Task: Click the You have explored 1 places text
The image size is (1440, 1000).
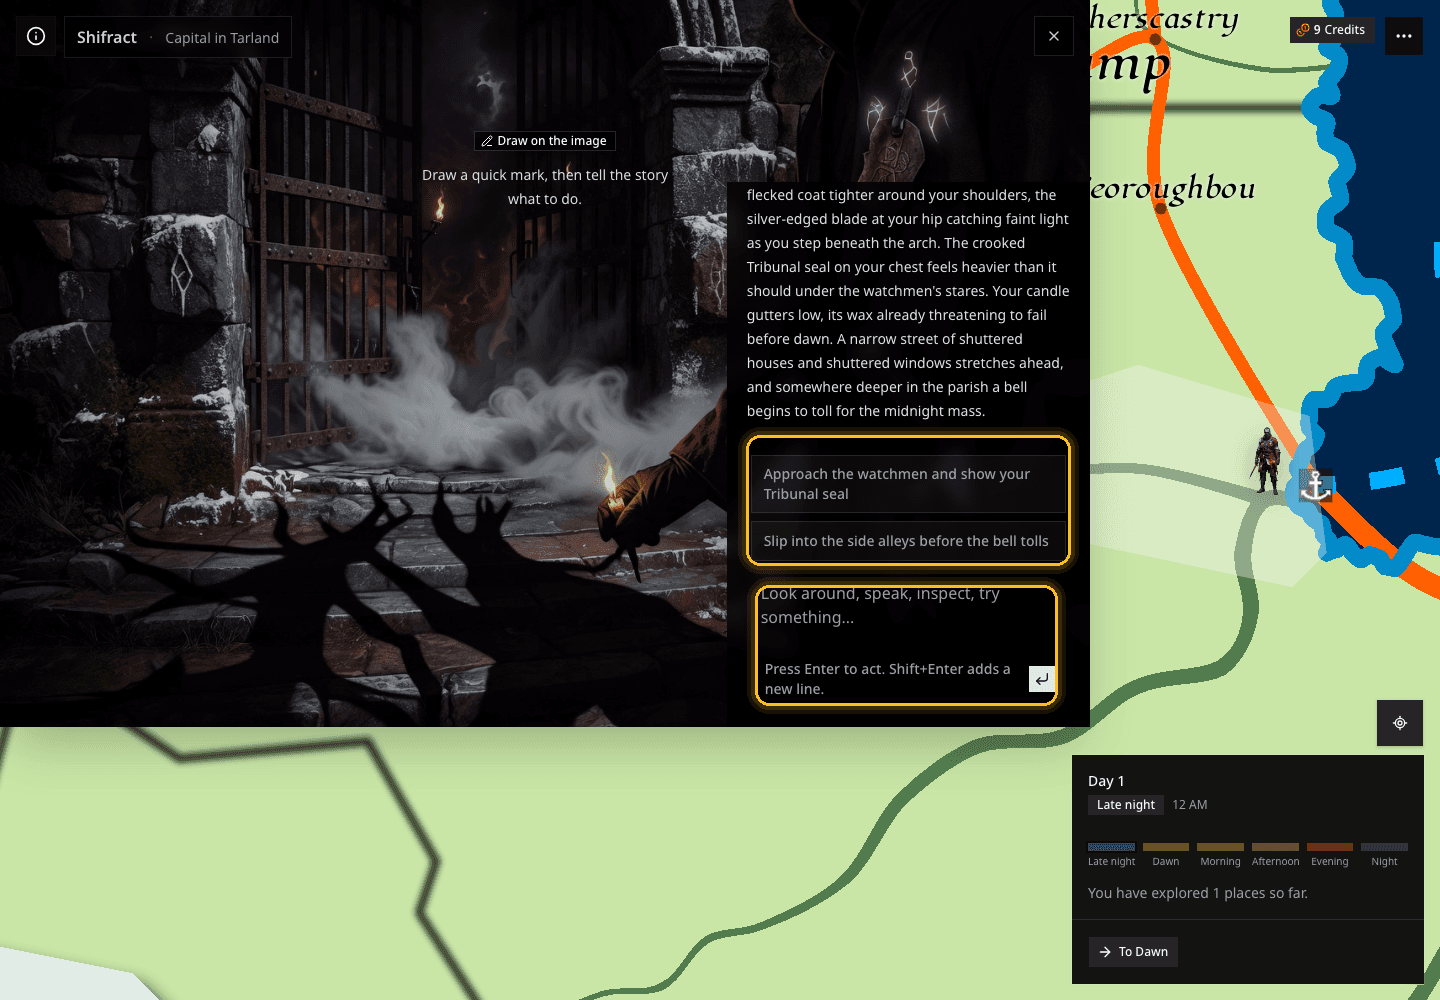Action: point(1198,893)
